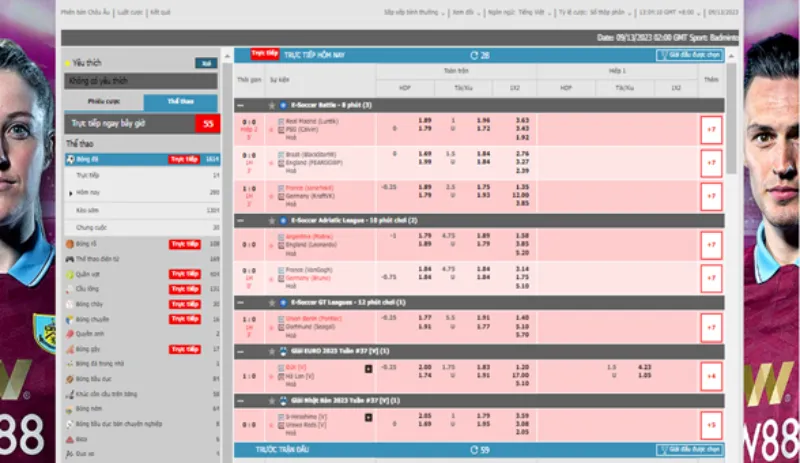Toggle favorite star for Brazil vs England match

point(271,163)
